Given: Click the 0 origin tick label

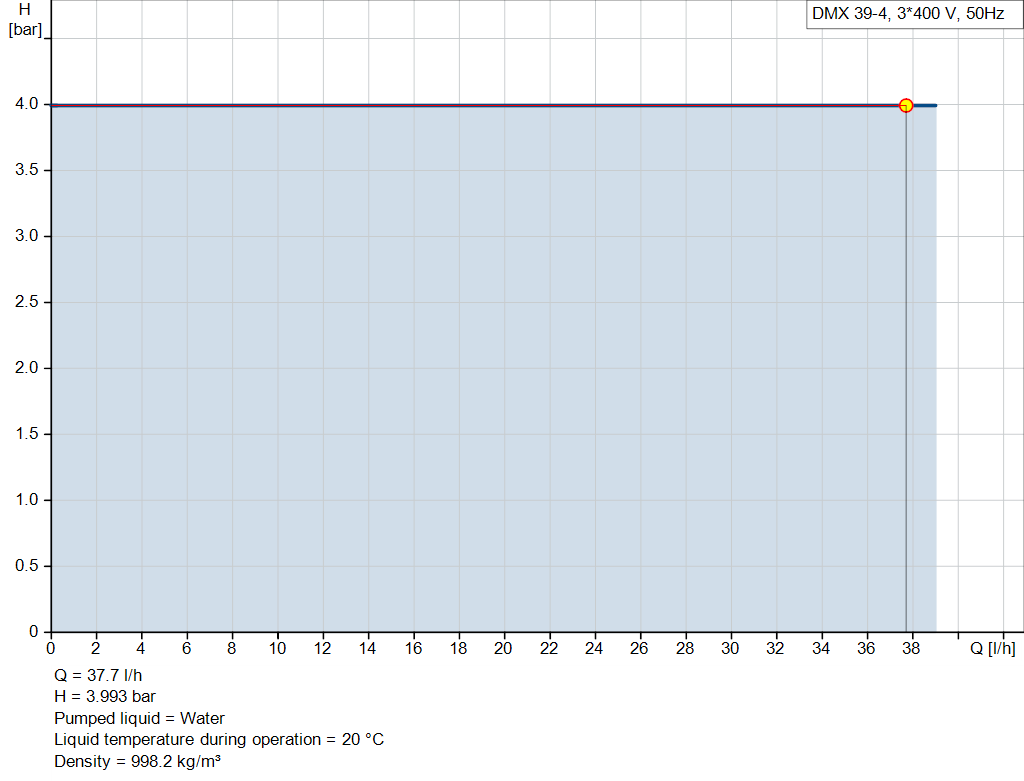Looking at the screenshot, I should tap(49, 650).
